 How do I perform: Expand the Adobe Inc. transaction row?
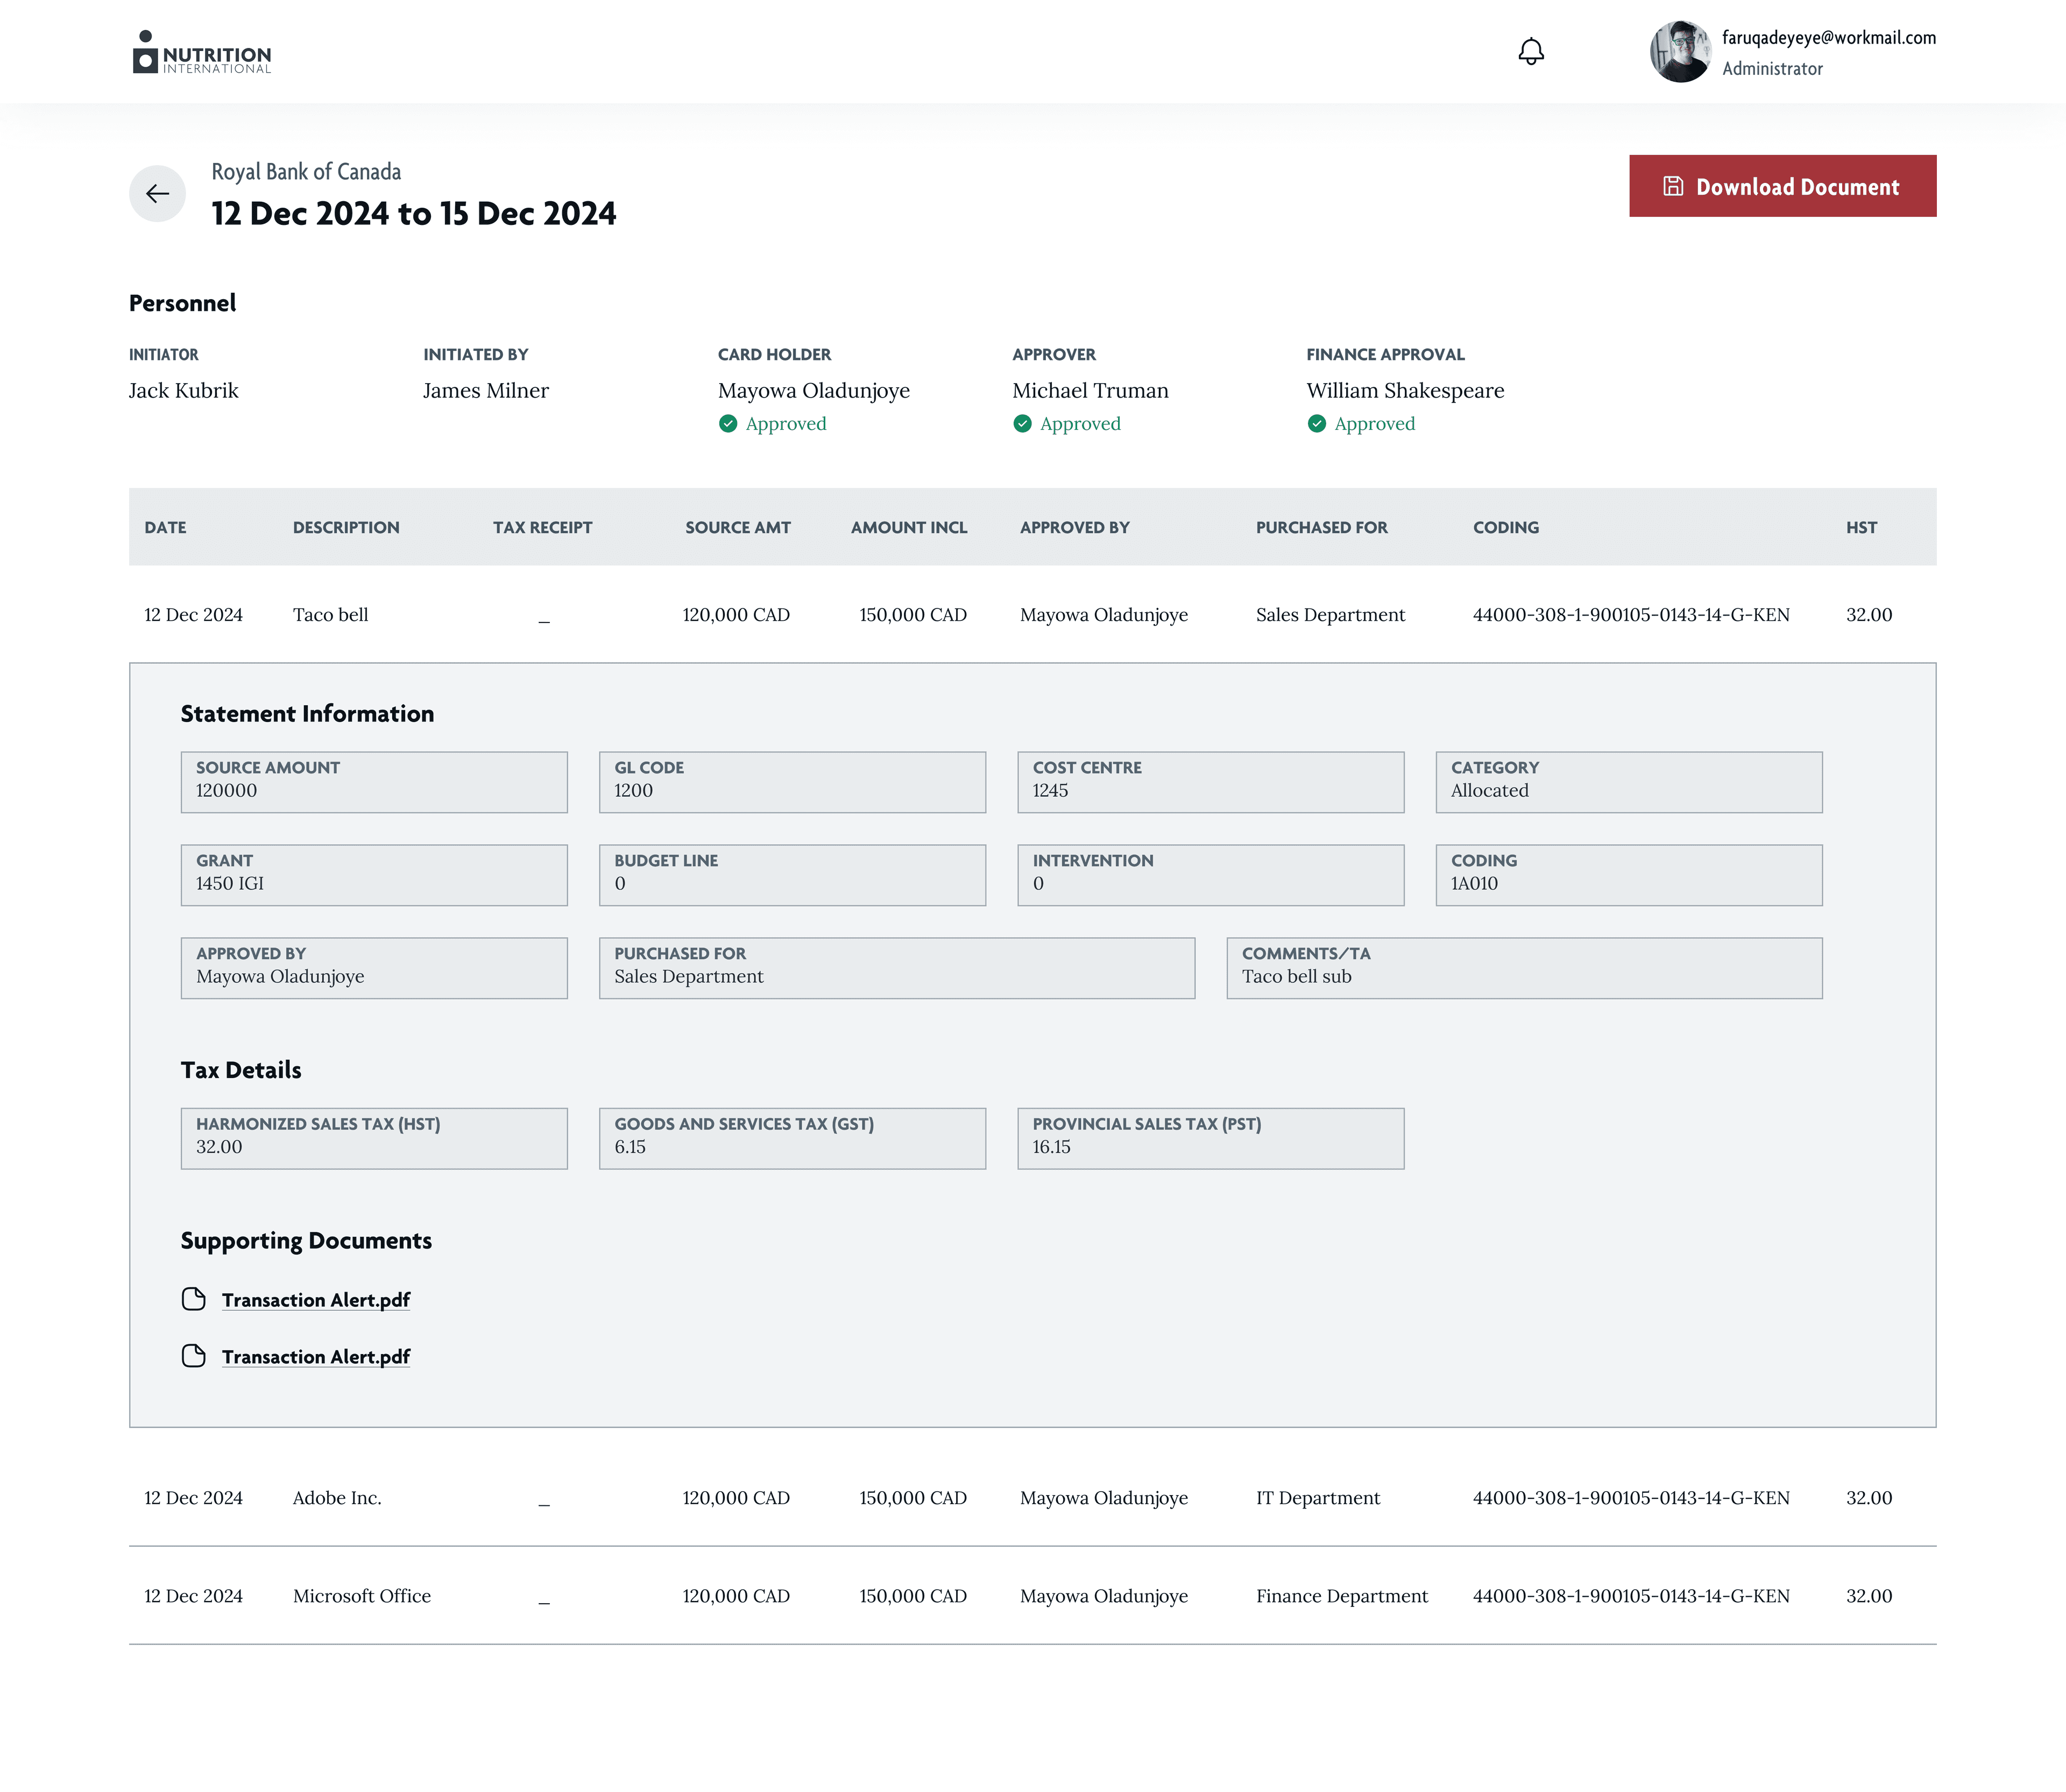pos(1032,1497)
